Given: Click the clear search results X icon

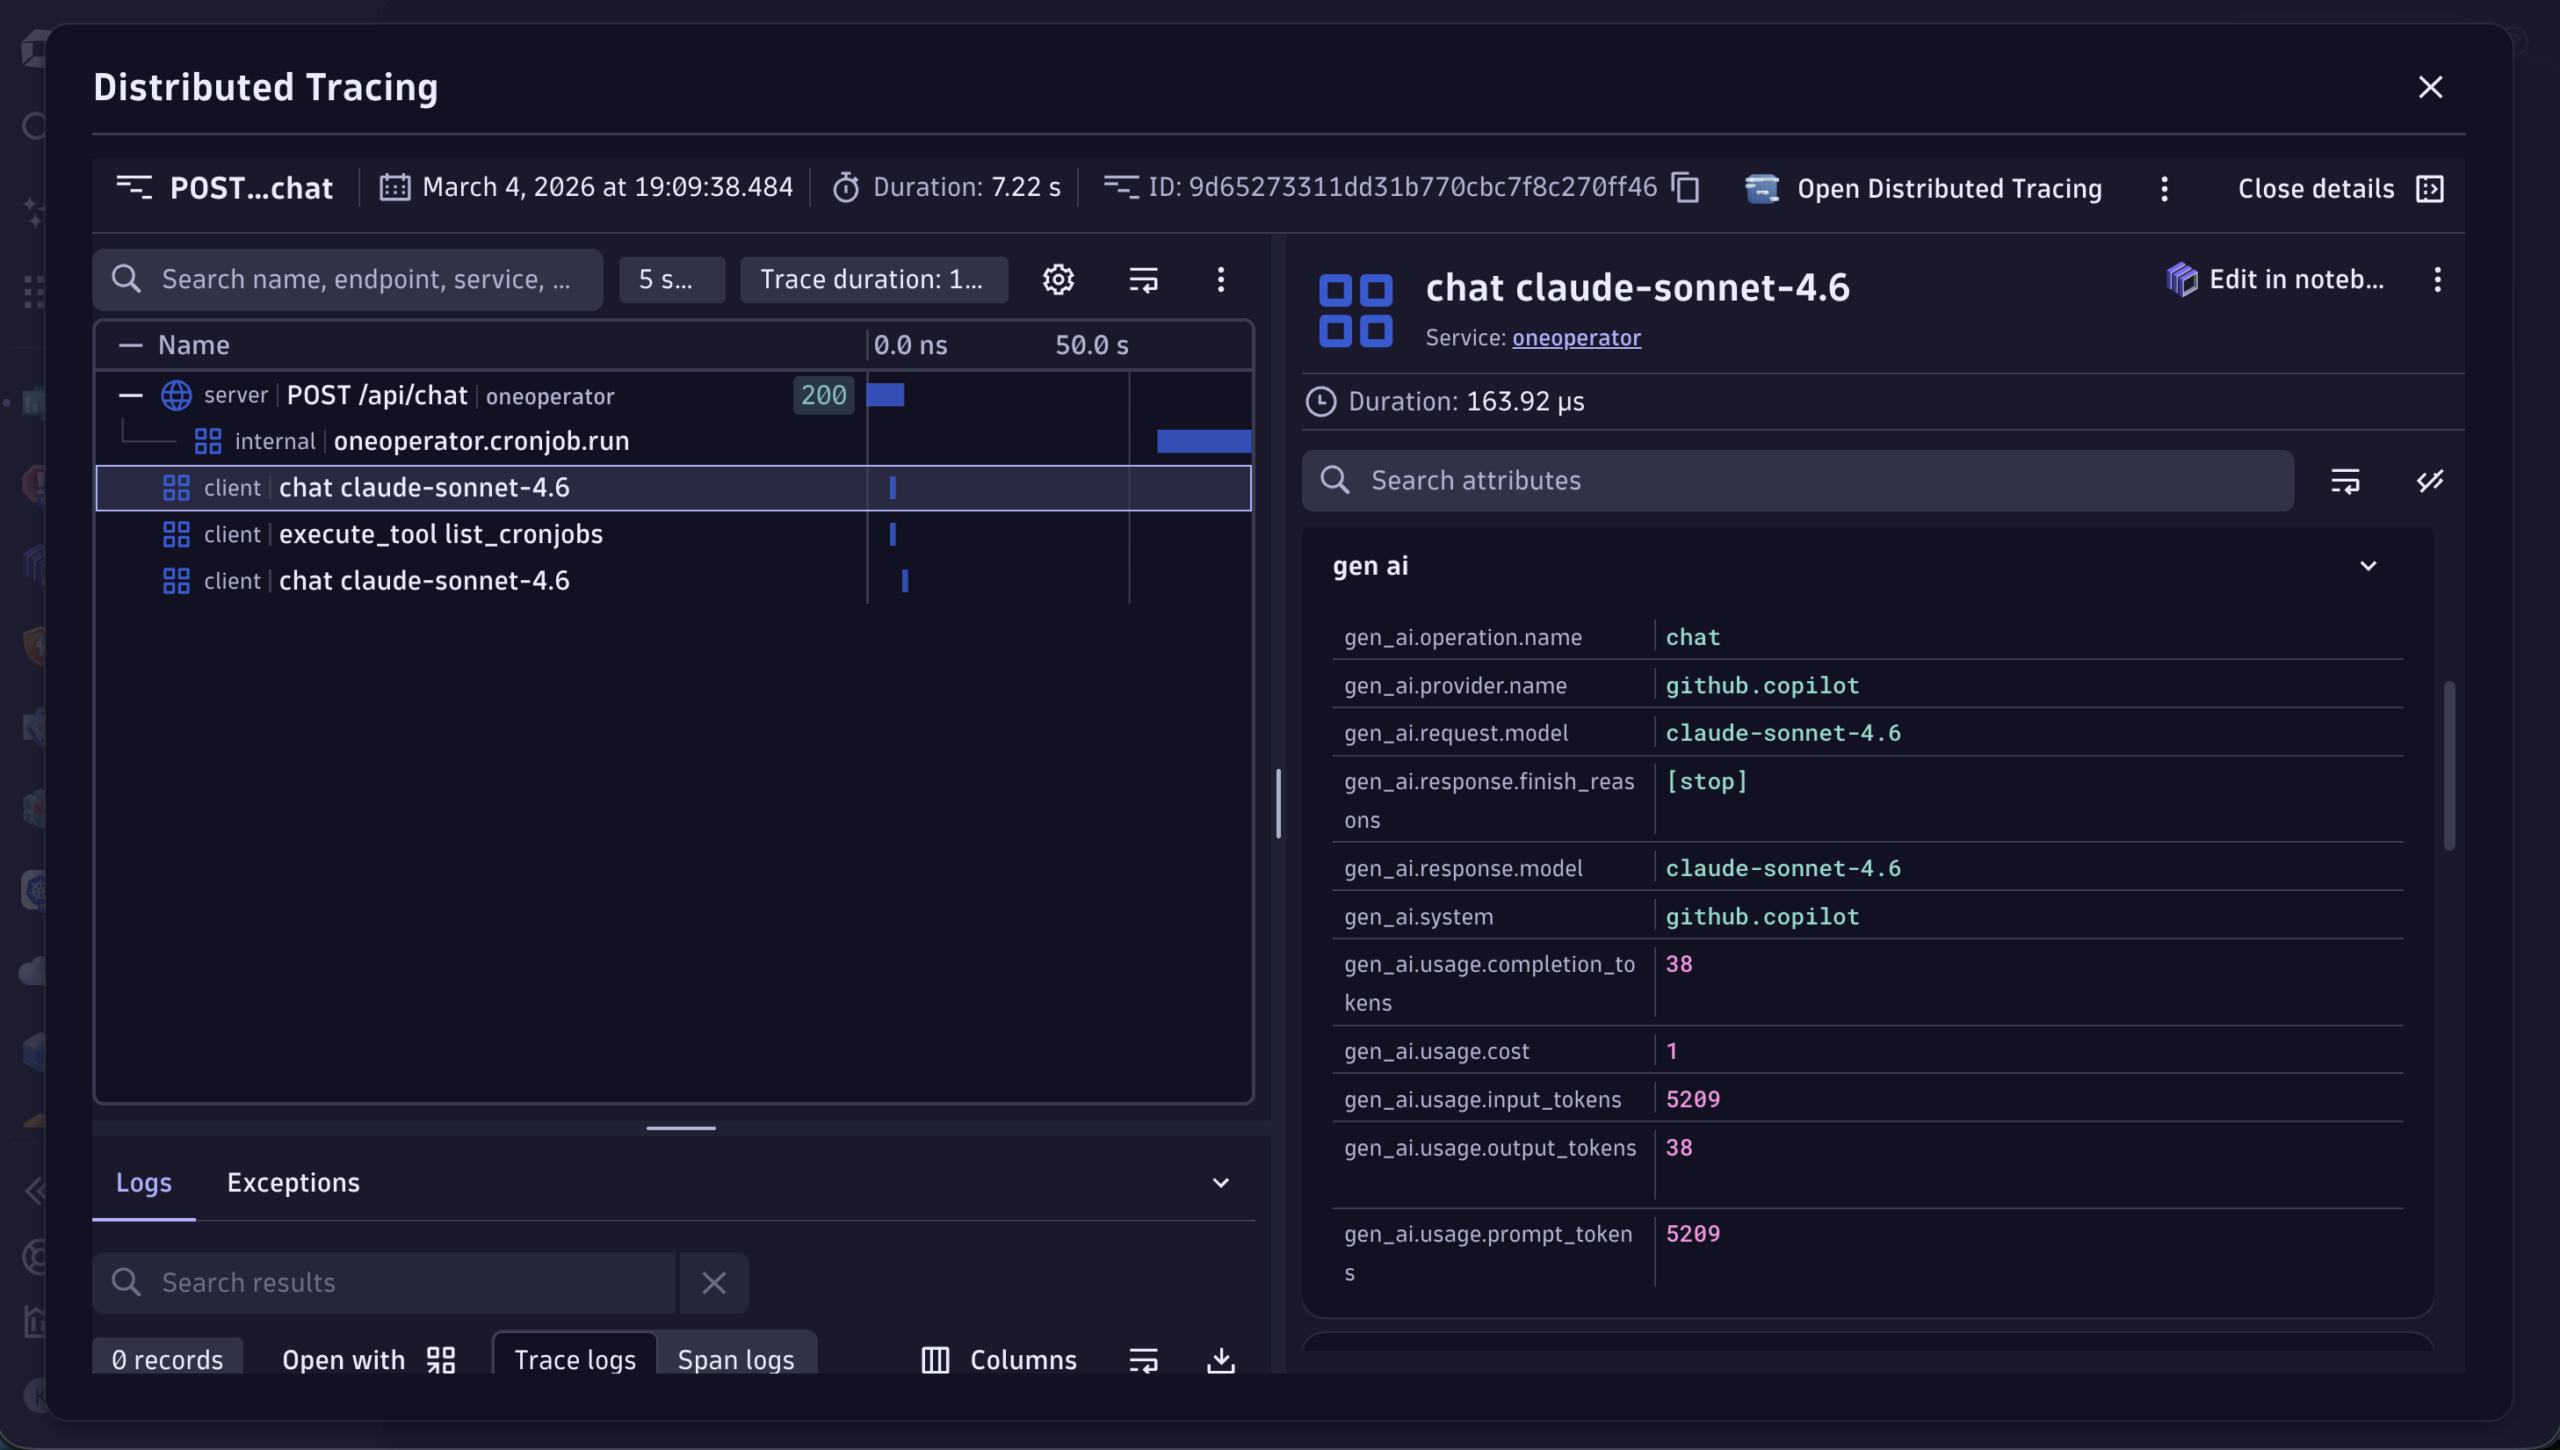Looking at the screenshot, I should coord(713,1282).
